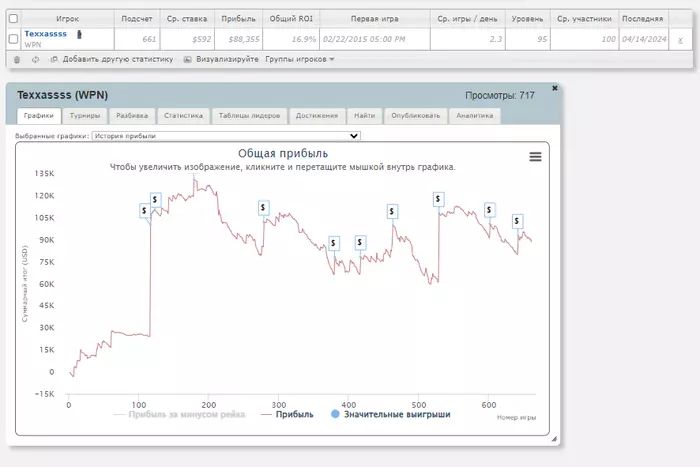Toggle the Значительные выигрыши legend series
The image size is (700, 467).
pyautogui.click(x=391, y=414)
